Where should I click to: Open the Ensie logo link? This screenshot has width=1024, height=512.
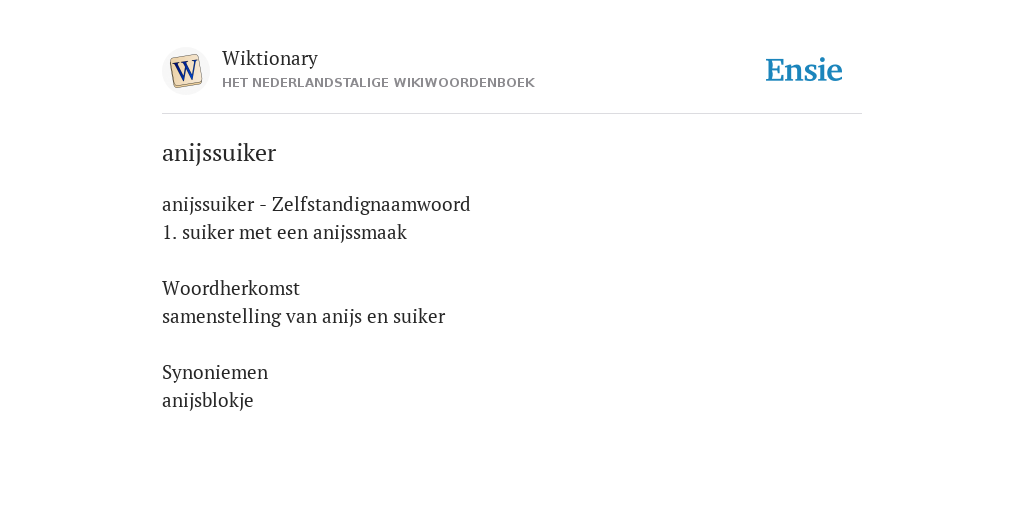point(804,70)
